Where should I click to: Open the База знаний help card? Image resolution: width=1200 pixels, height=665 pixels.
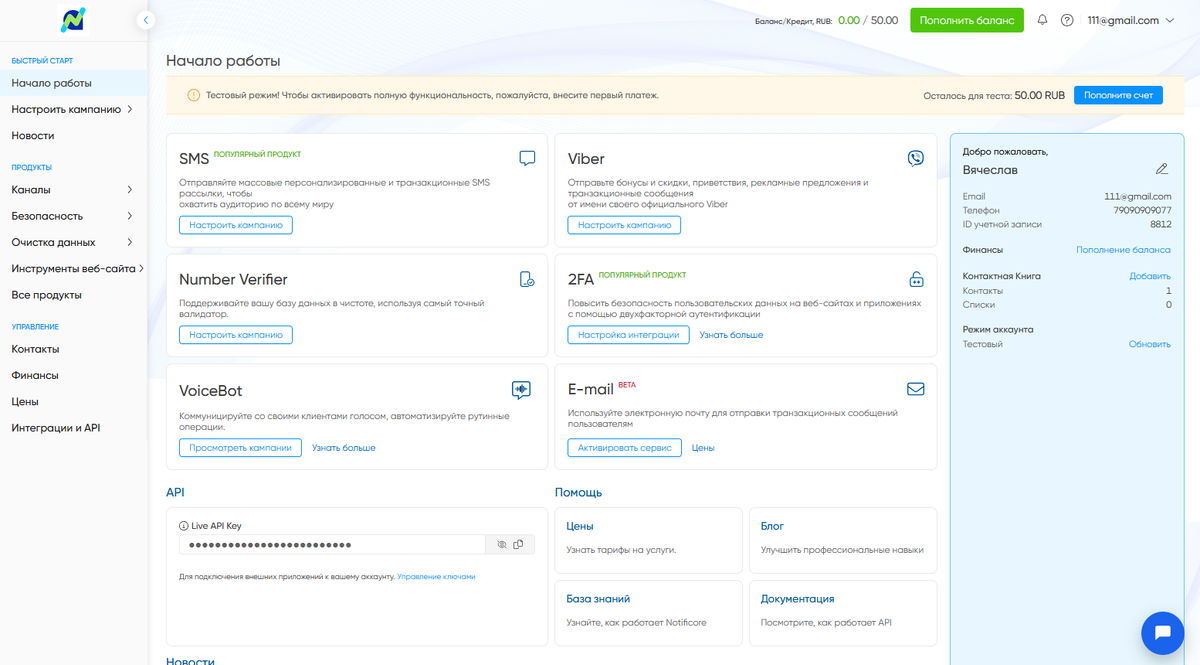coord(648,613)
